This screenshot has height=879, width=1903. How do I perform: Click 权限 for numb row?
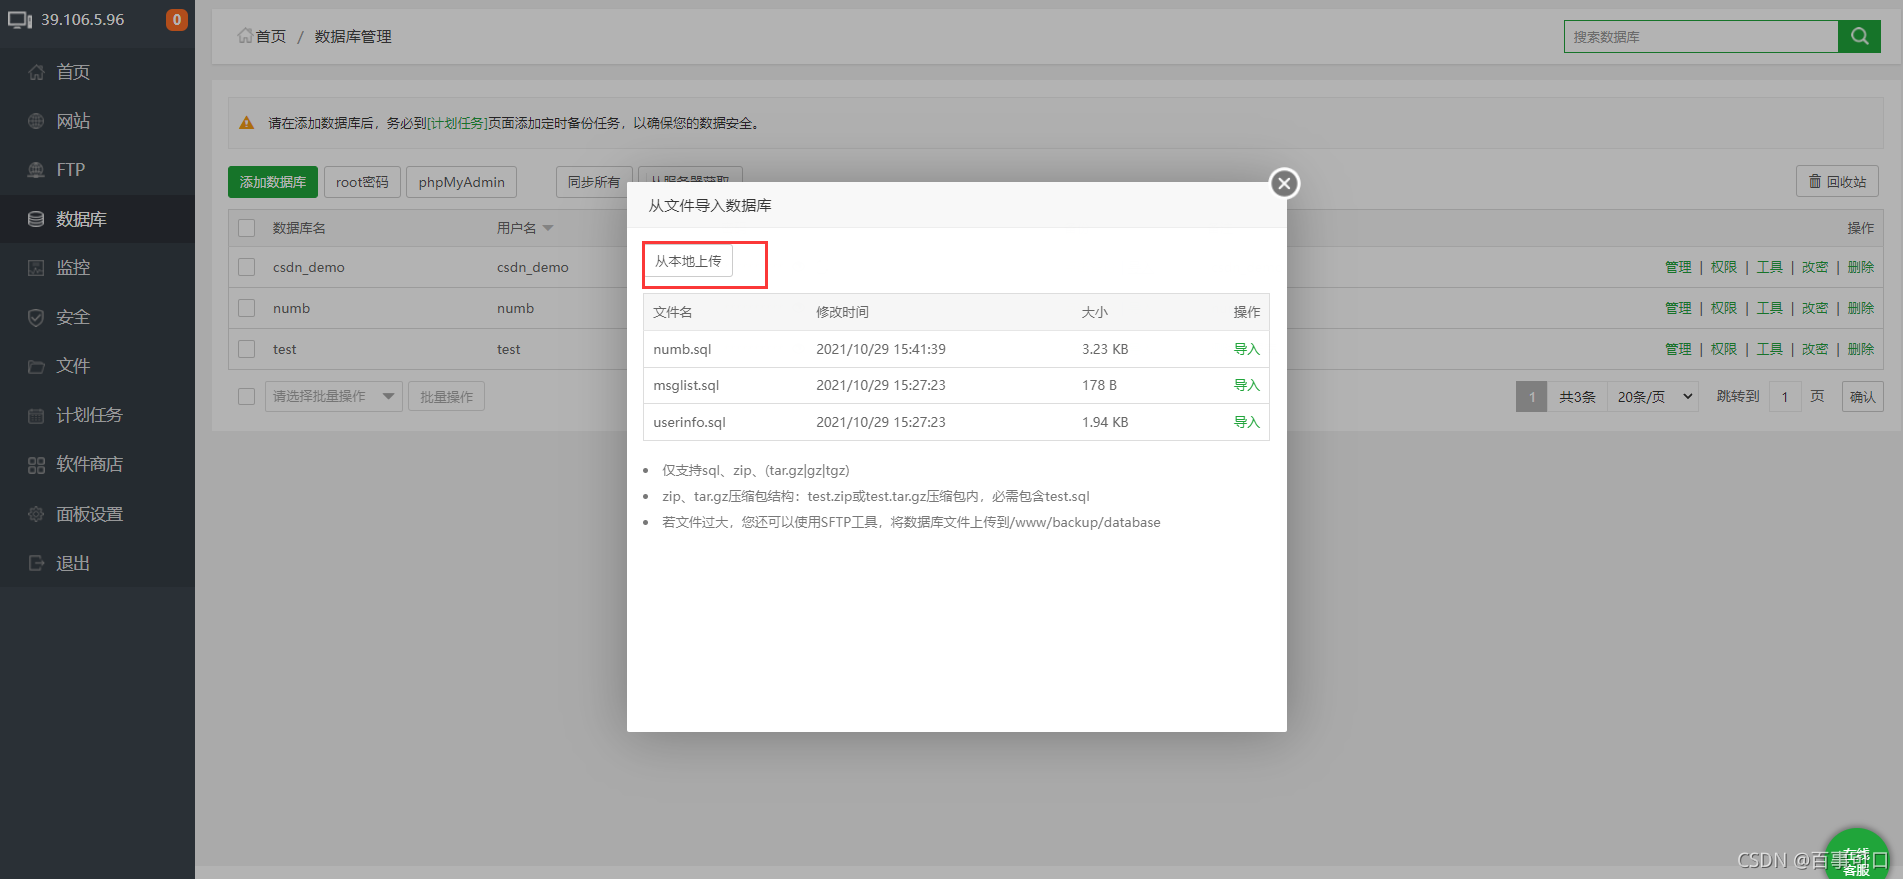(x=1724, y=308)
